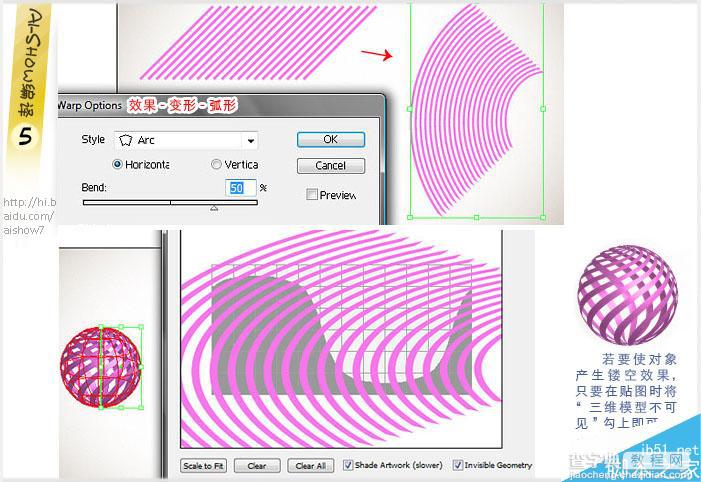Click the red arrow between stripe shapes
This screenshot has height=482, width=701.
pos(376,54)
